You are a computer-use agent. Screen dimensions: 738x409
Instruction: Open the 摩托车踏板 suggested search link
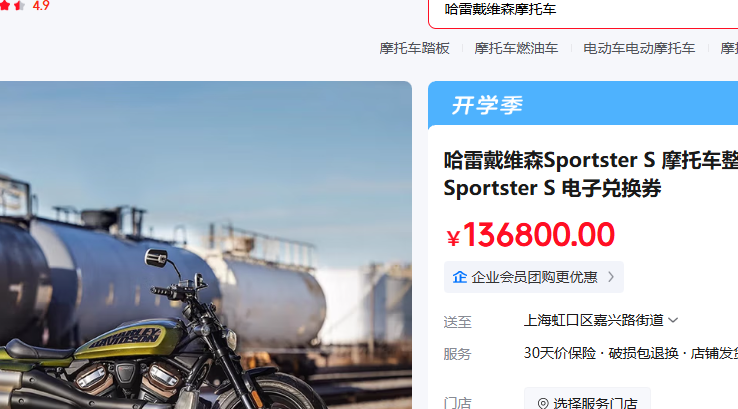point(415,48)
